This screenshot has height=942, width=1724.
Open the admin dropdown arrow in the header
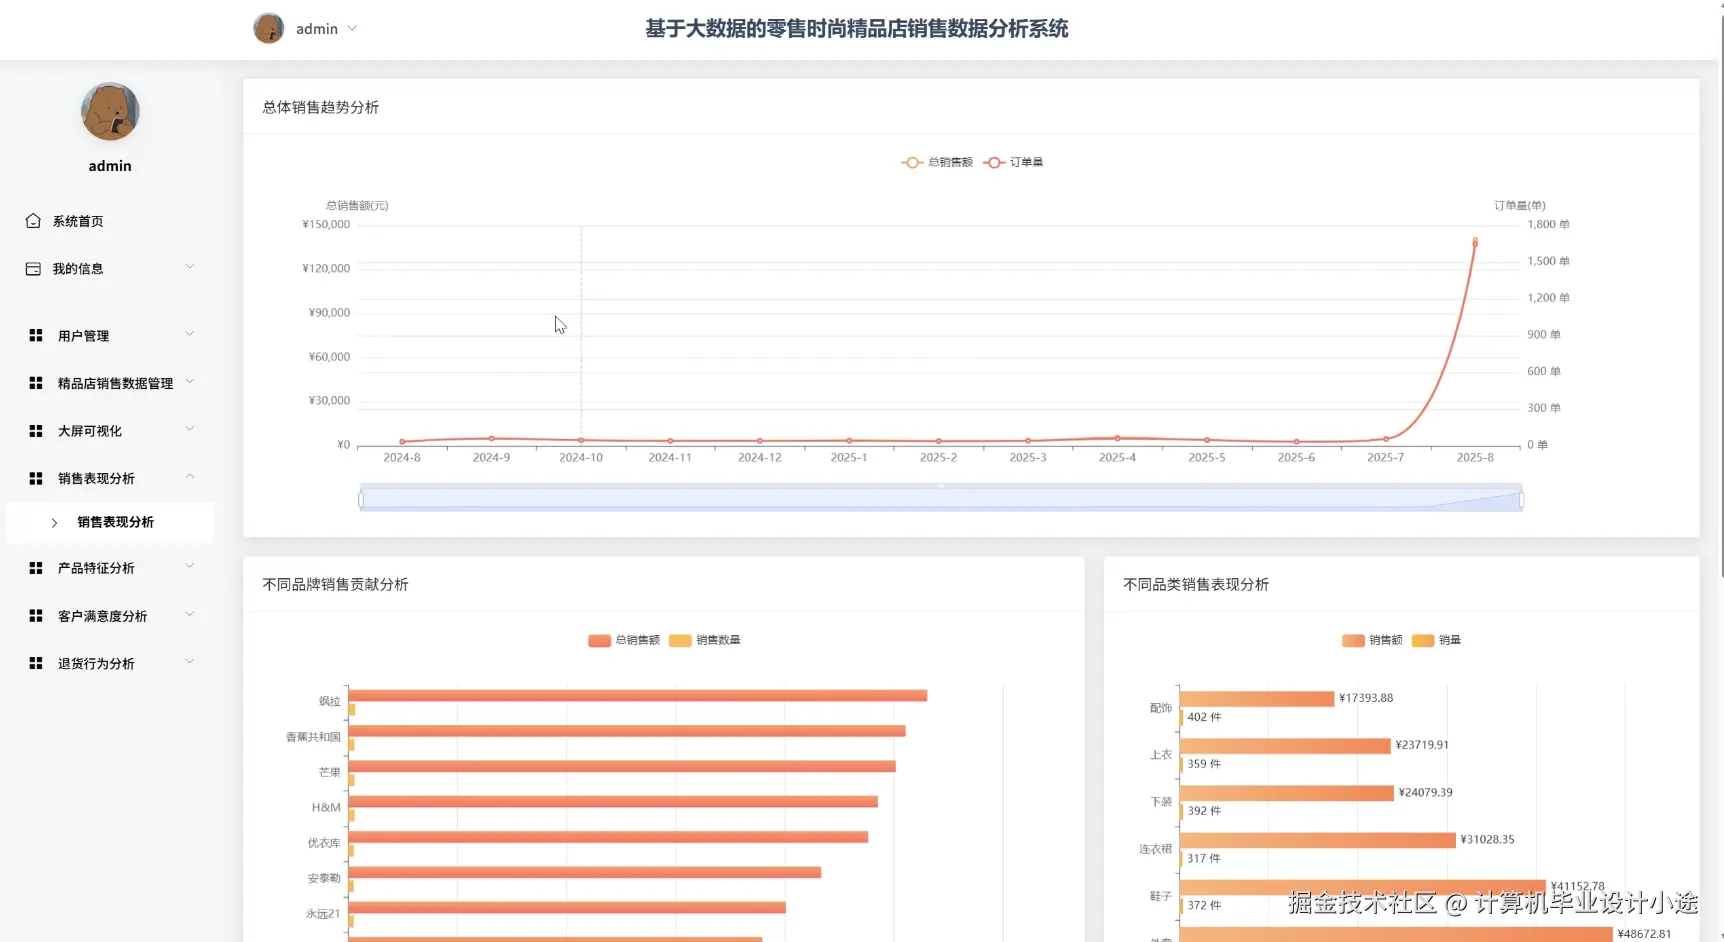click(x=352, y=29)
